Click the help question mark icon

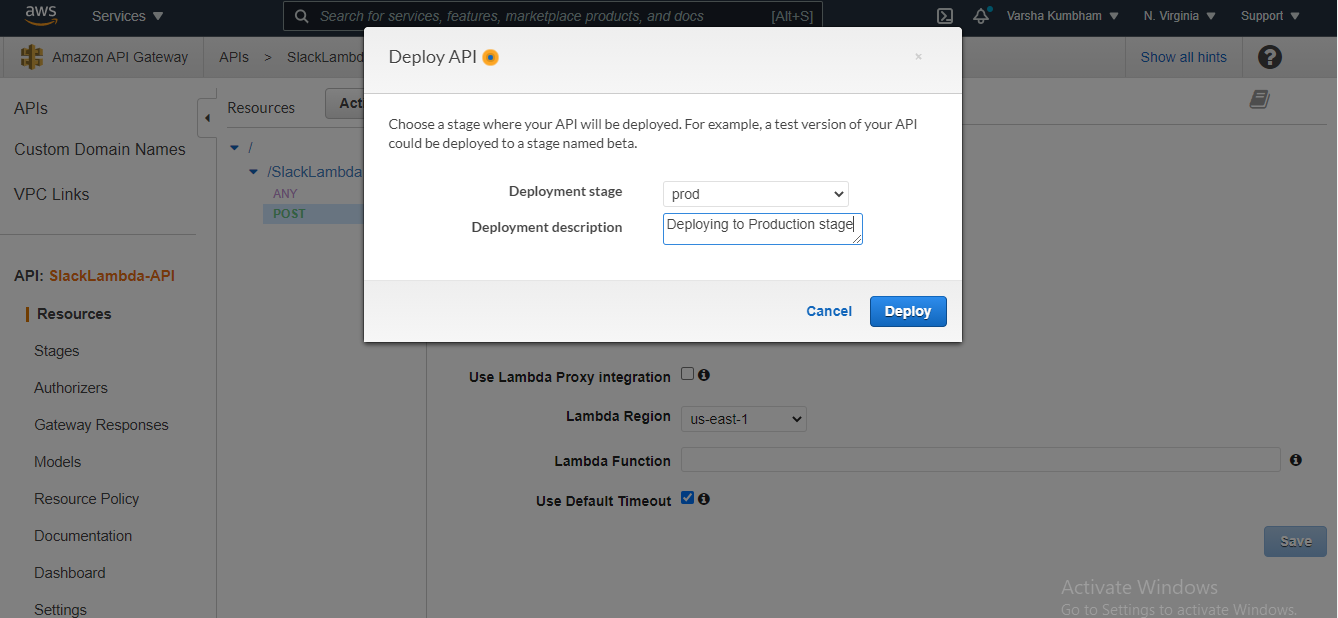[x=1269, y=57]
